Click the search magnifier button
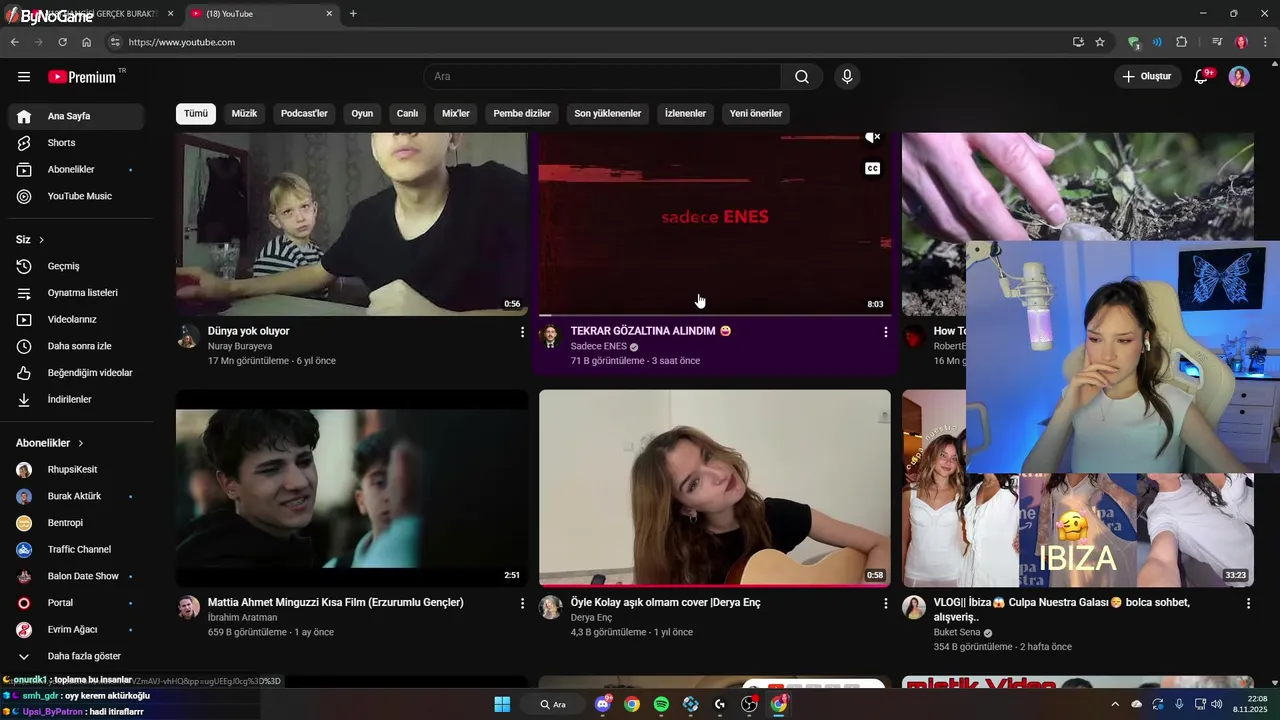1280x720 pixels. pos(802,77)
